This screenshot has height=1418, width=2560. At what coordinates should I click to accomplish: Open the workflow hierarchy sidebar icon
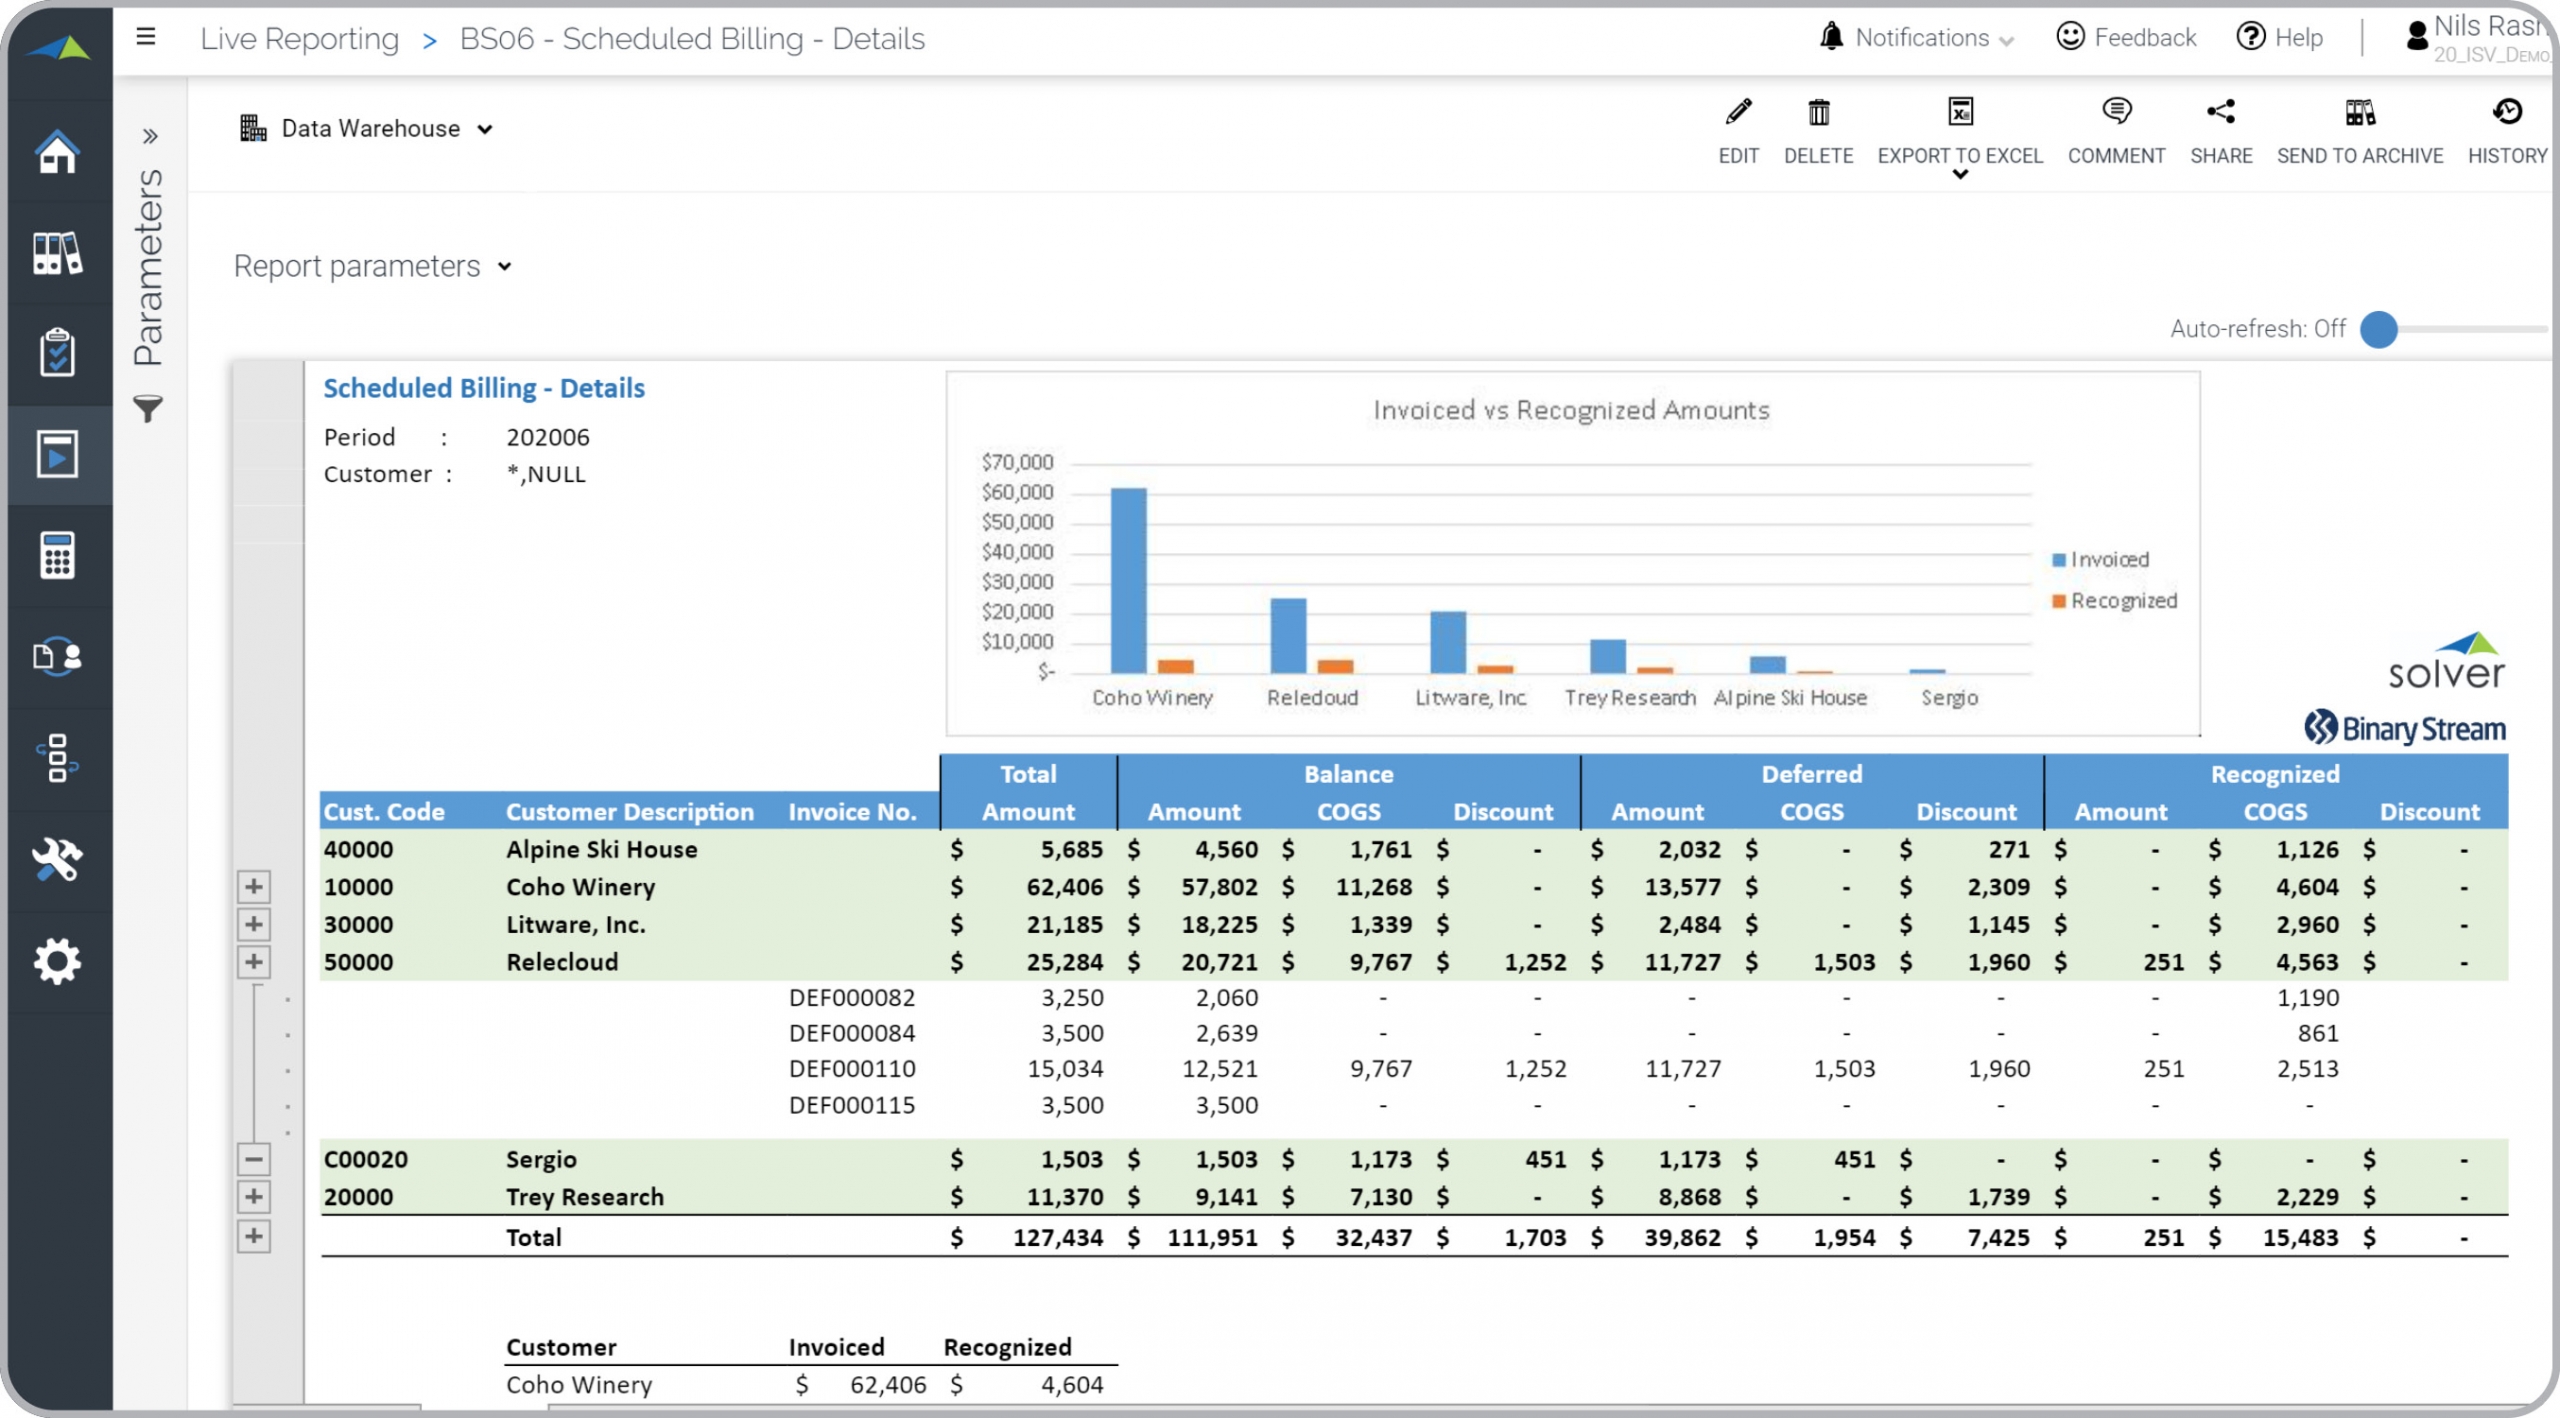57,758
